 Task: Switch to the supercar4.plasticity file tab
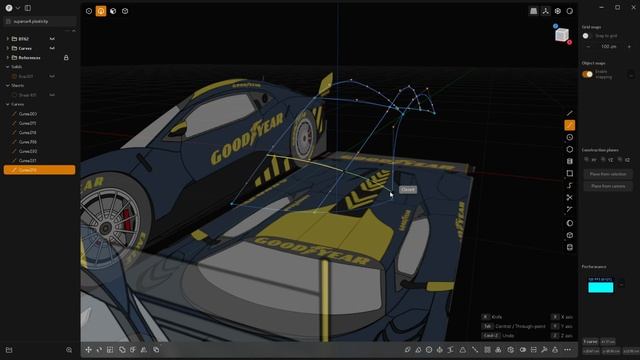click(40, 21)
